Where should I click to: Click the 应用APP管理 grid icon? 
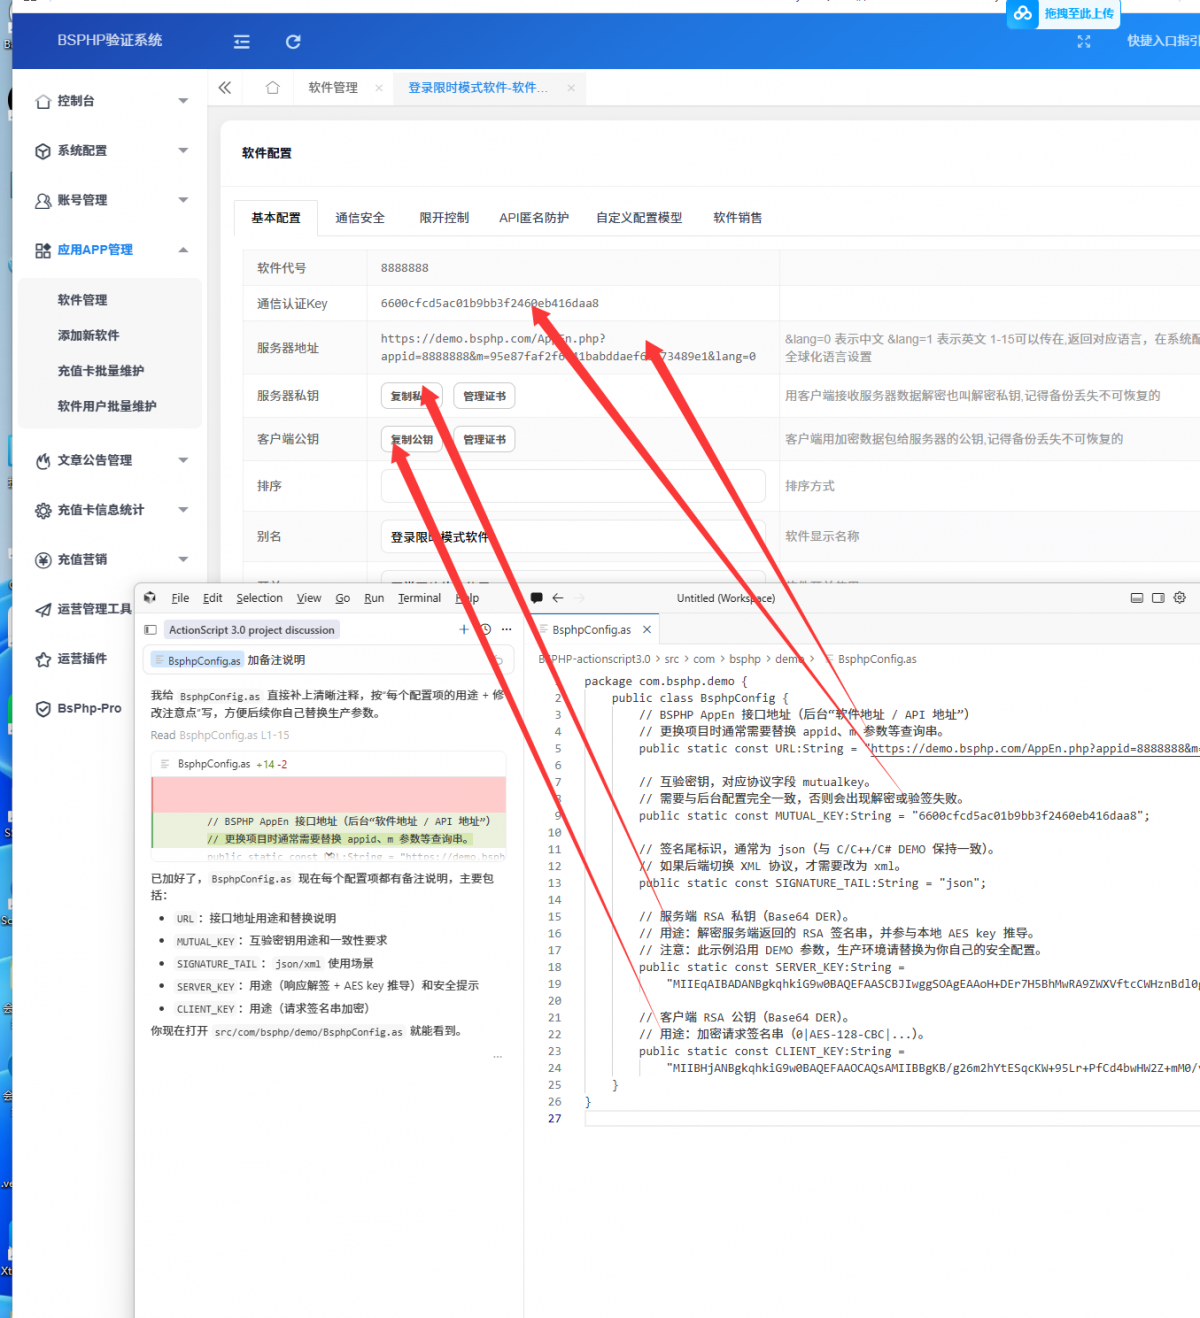point(43,251)
